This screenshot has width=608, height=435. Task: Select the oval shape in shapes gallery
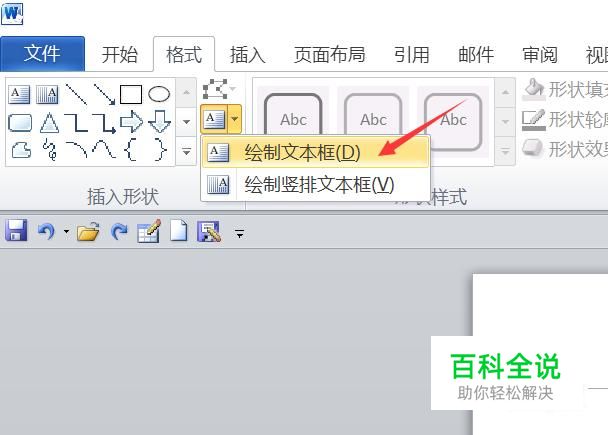[x=159, y=94]
